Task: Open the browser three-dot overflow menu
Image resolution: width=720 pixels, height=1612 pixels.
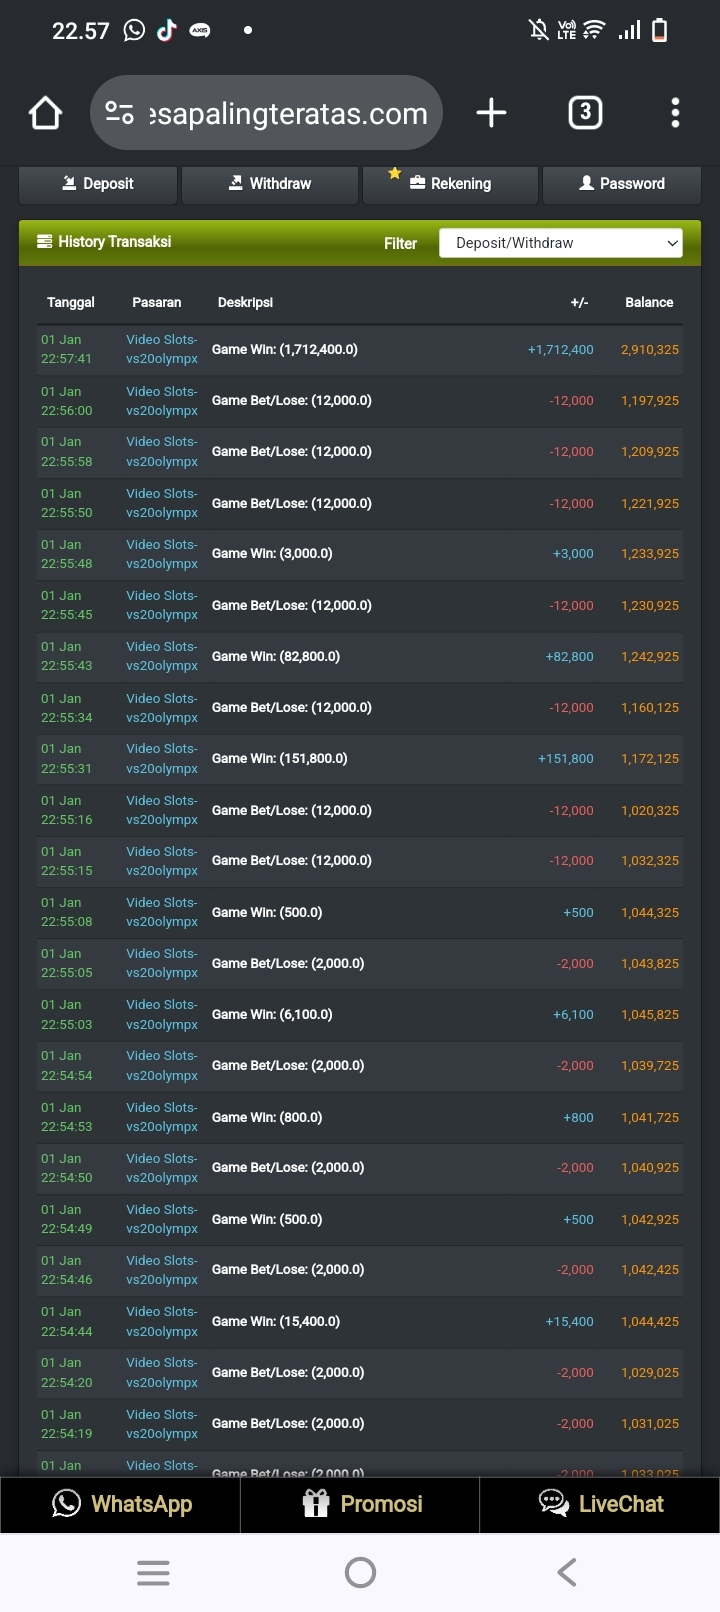Action: pos(675,113)
